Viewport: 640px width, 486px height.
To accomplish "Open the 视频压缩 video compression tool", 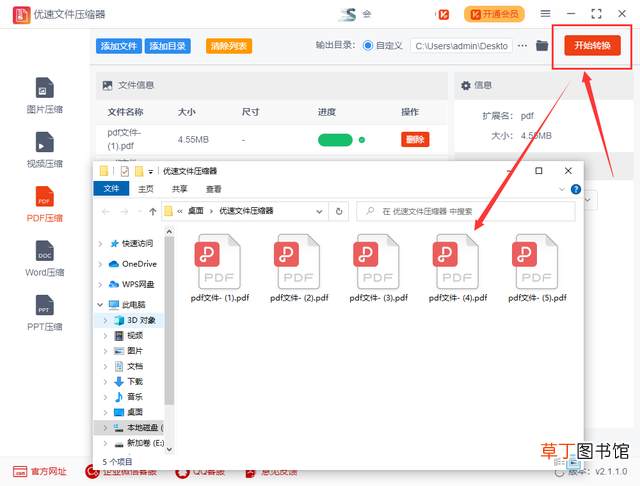I will (x=44, y=150).
